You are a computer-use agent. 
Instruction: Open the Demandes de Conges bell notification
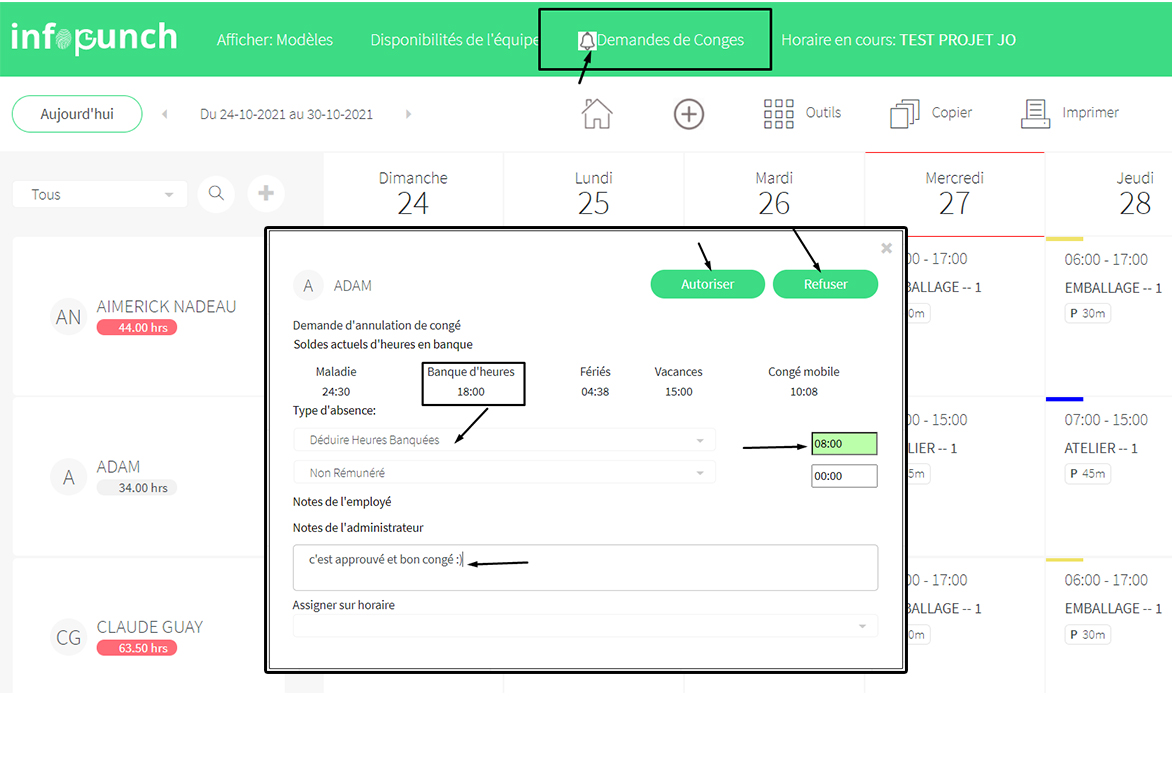[587, 40]
